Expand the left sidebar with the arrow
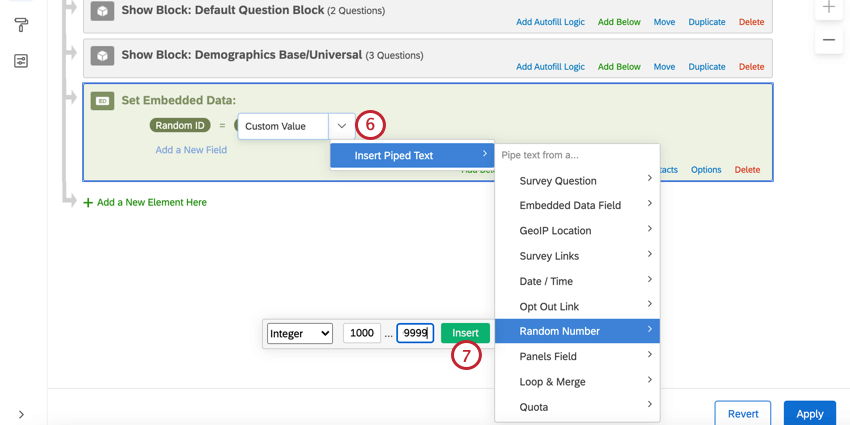Image resolution: width=850 pixels, height=425 pixels. click(21, 414)
